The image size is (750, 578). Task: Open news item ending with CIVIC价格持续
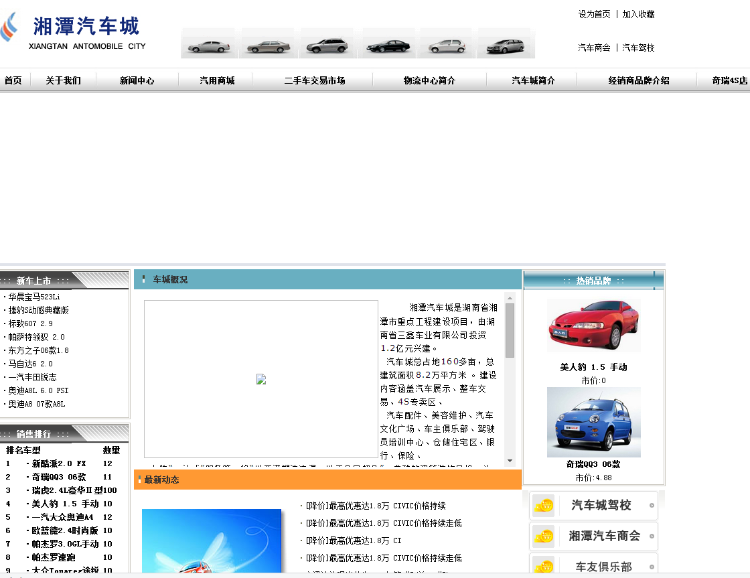point(375,506)
